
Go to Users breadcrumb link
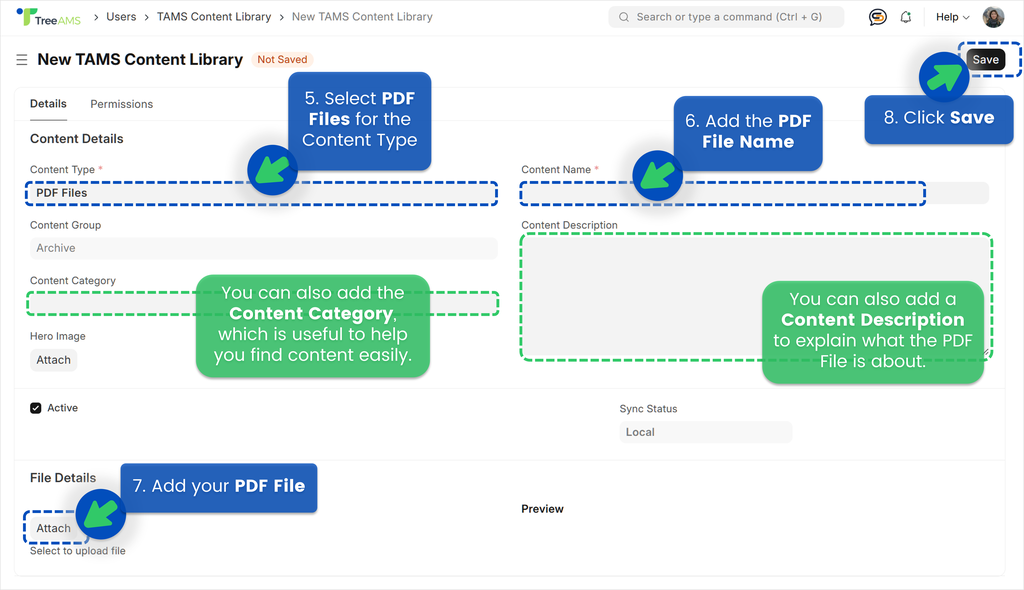pos(121,17)
